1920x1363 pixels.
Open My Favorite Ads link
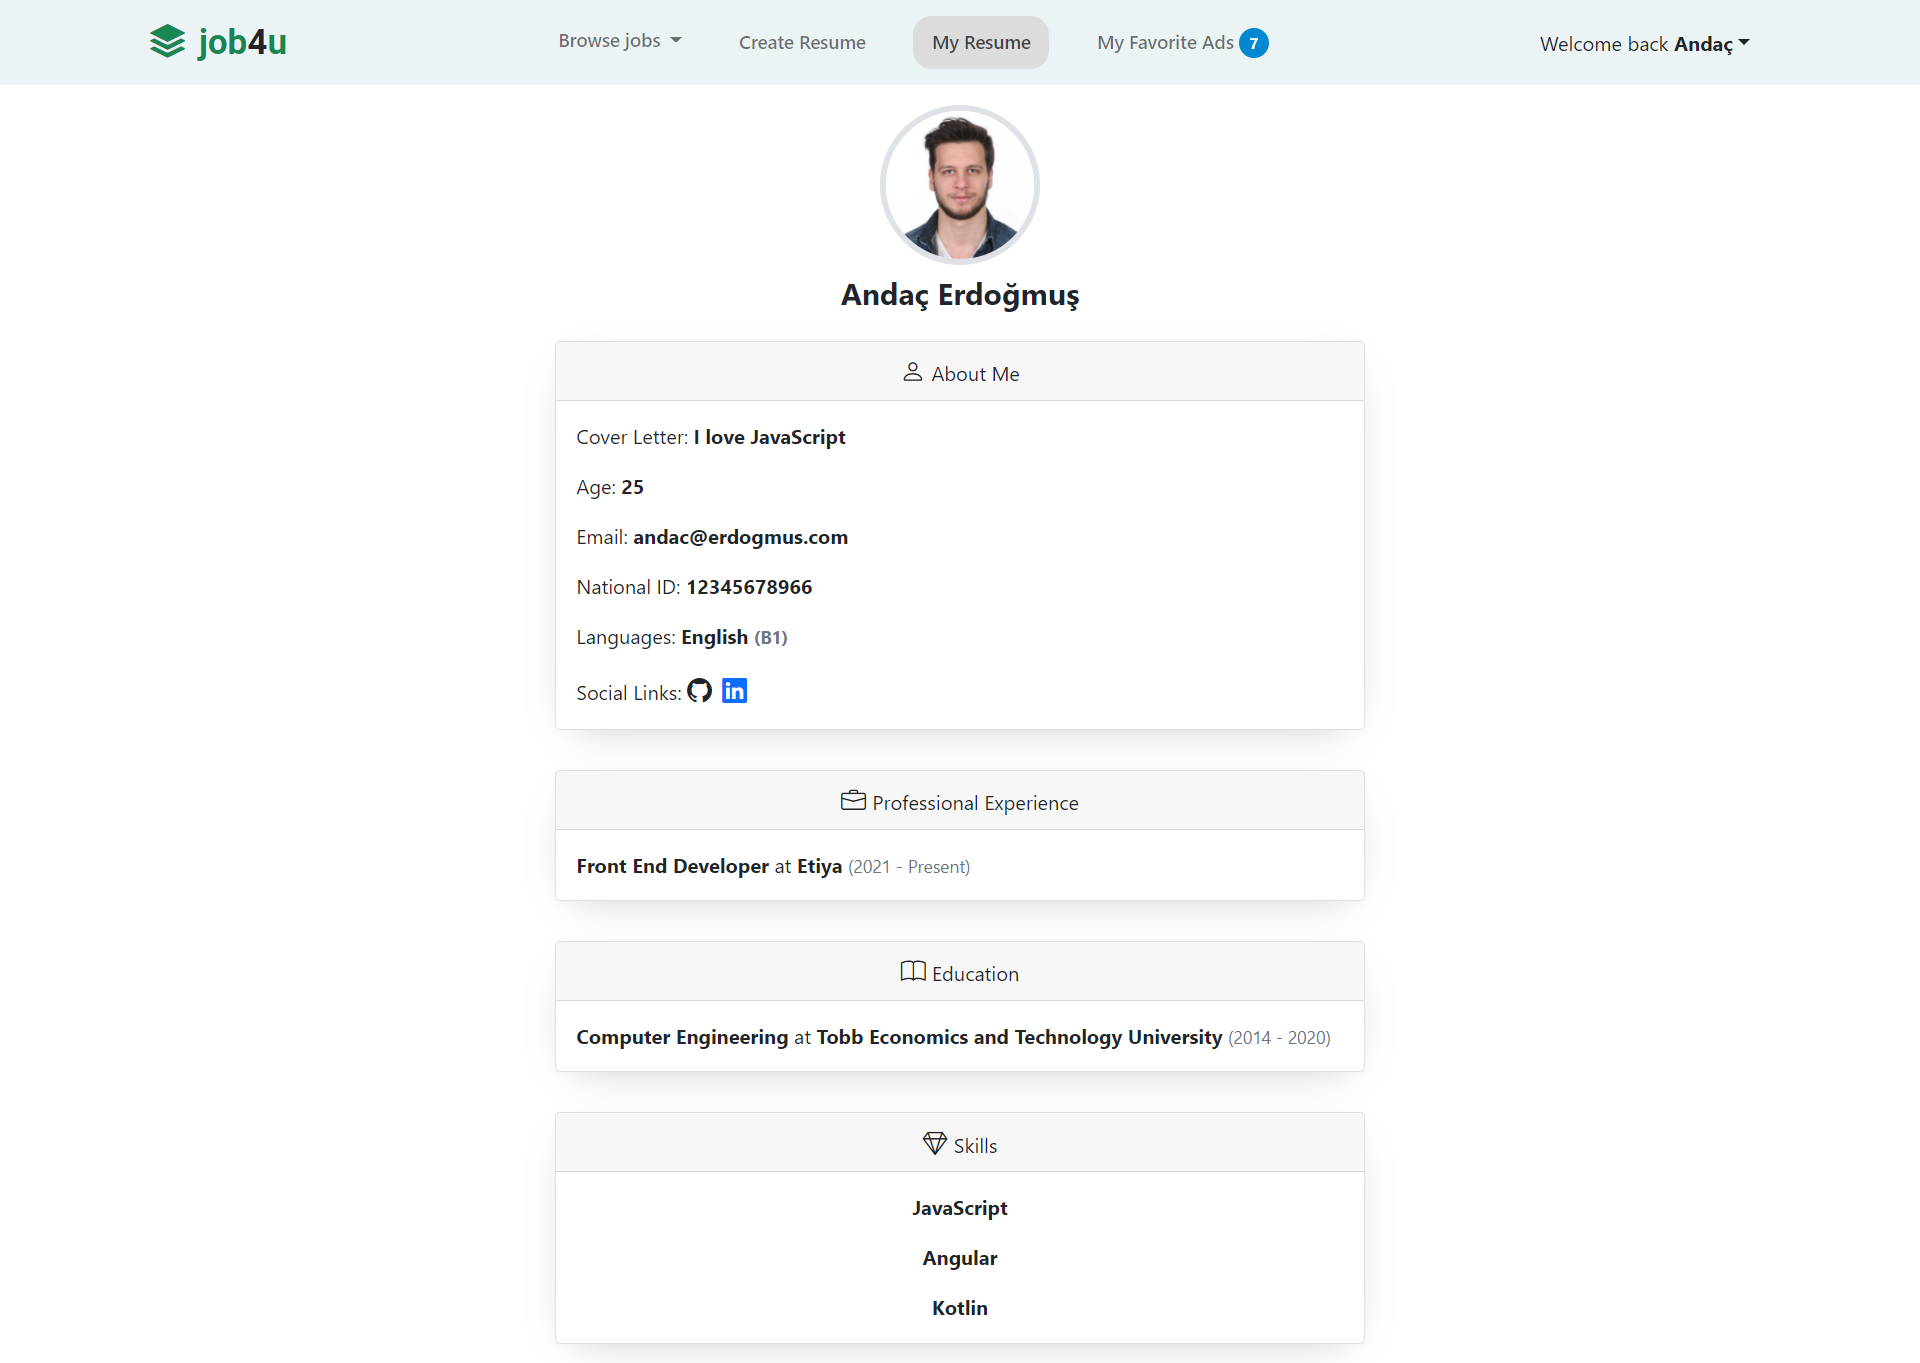click(1164, 43)
